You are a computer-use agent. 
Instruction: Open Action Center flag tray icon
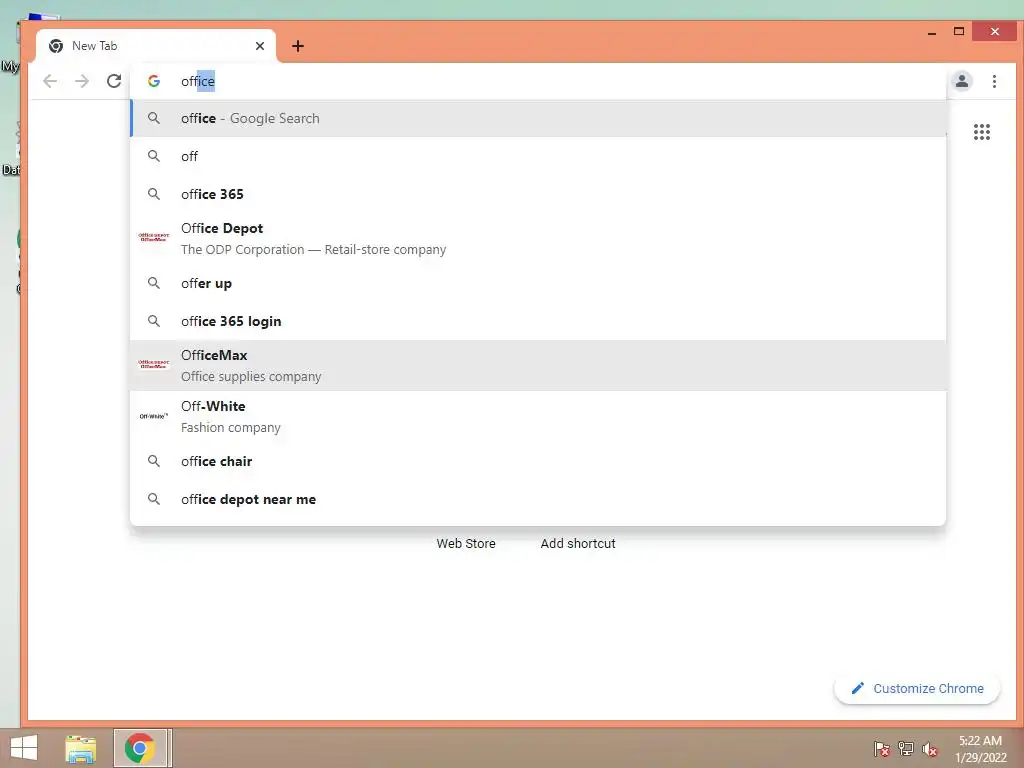(881, 749)
